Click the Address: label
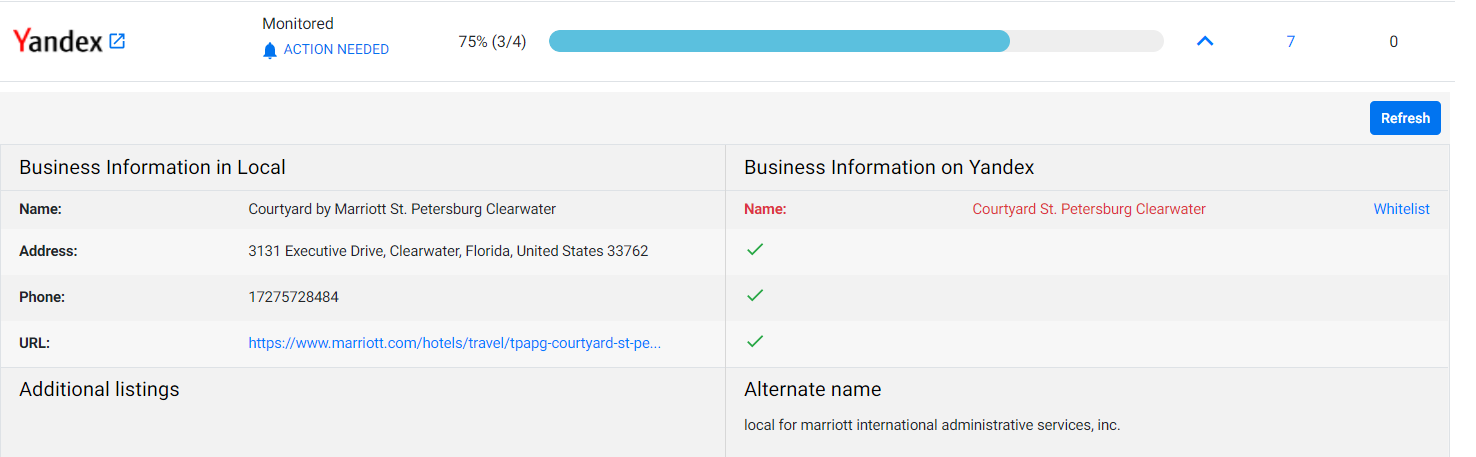This screenshot has width=1476, height=457. tap(48, 251)
